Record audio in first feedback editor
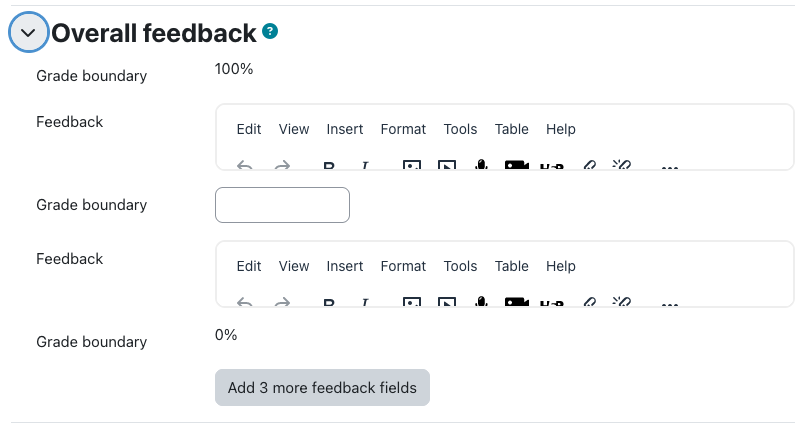The height and width of the screenshot is (425, 797). point(481,165)
